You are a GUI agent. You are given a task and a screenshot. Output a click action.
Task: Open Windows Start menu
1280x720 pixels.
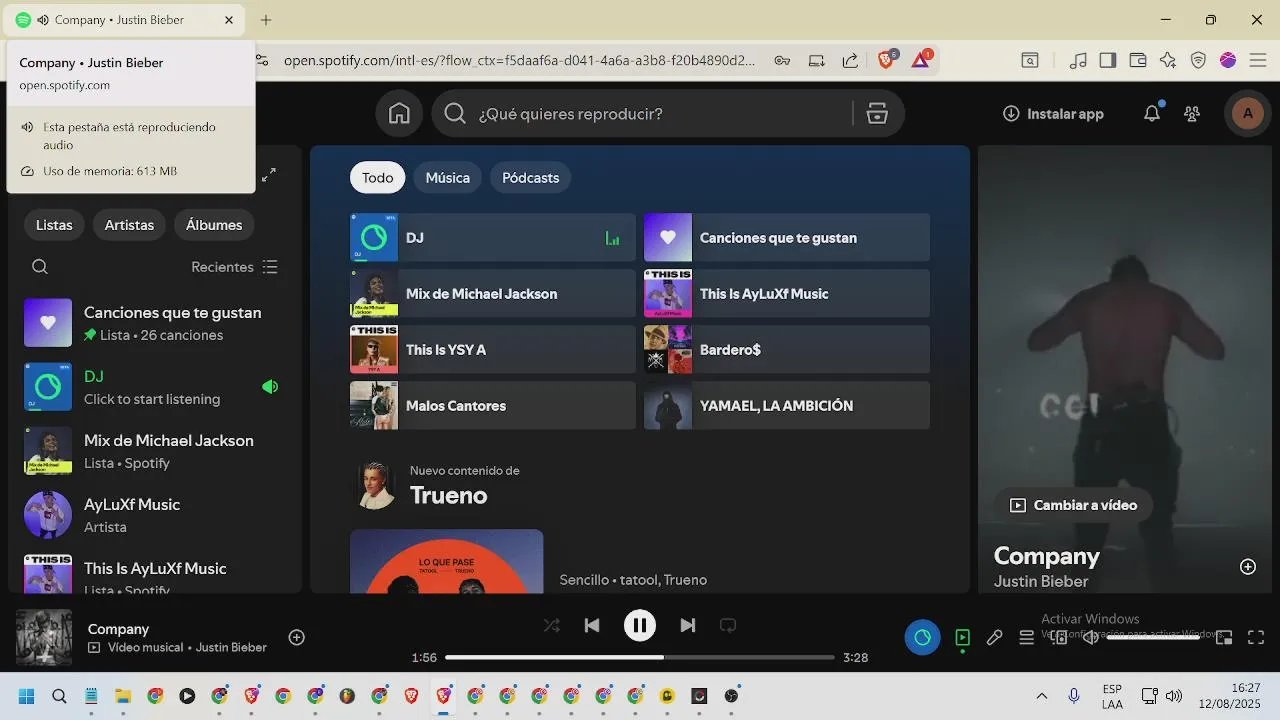pos(27,696)
